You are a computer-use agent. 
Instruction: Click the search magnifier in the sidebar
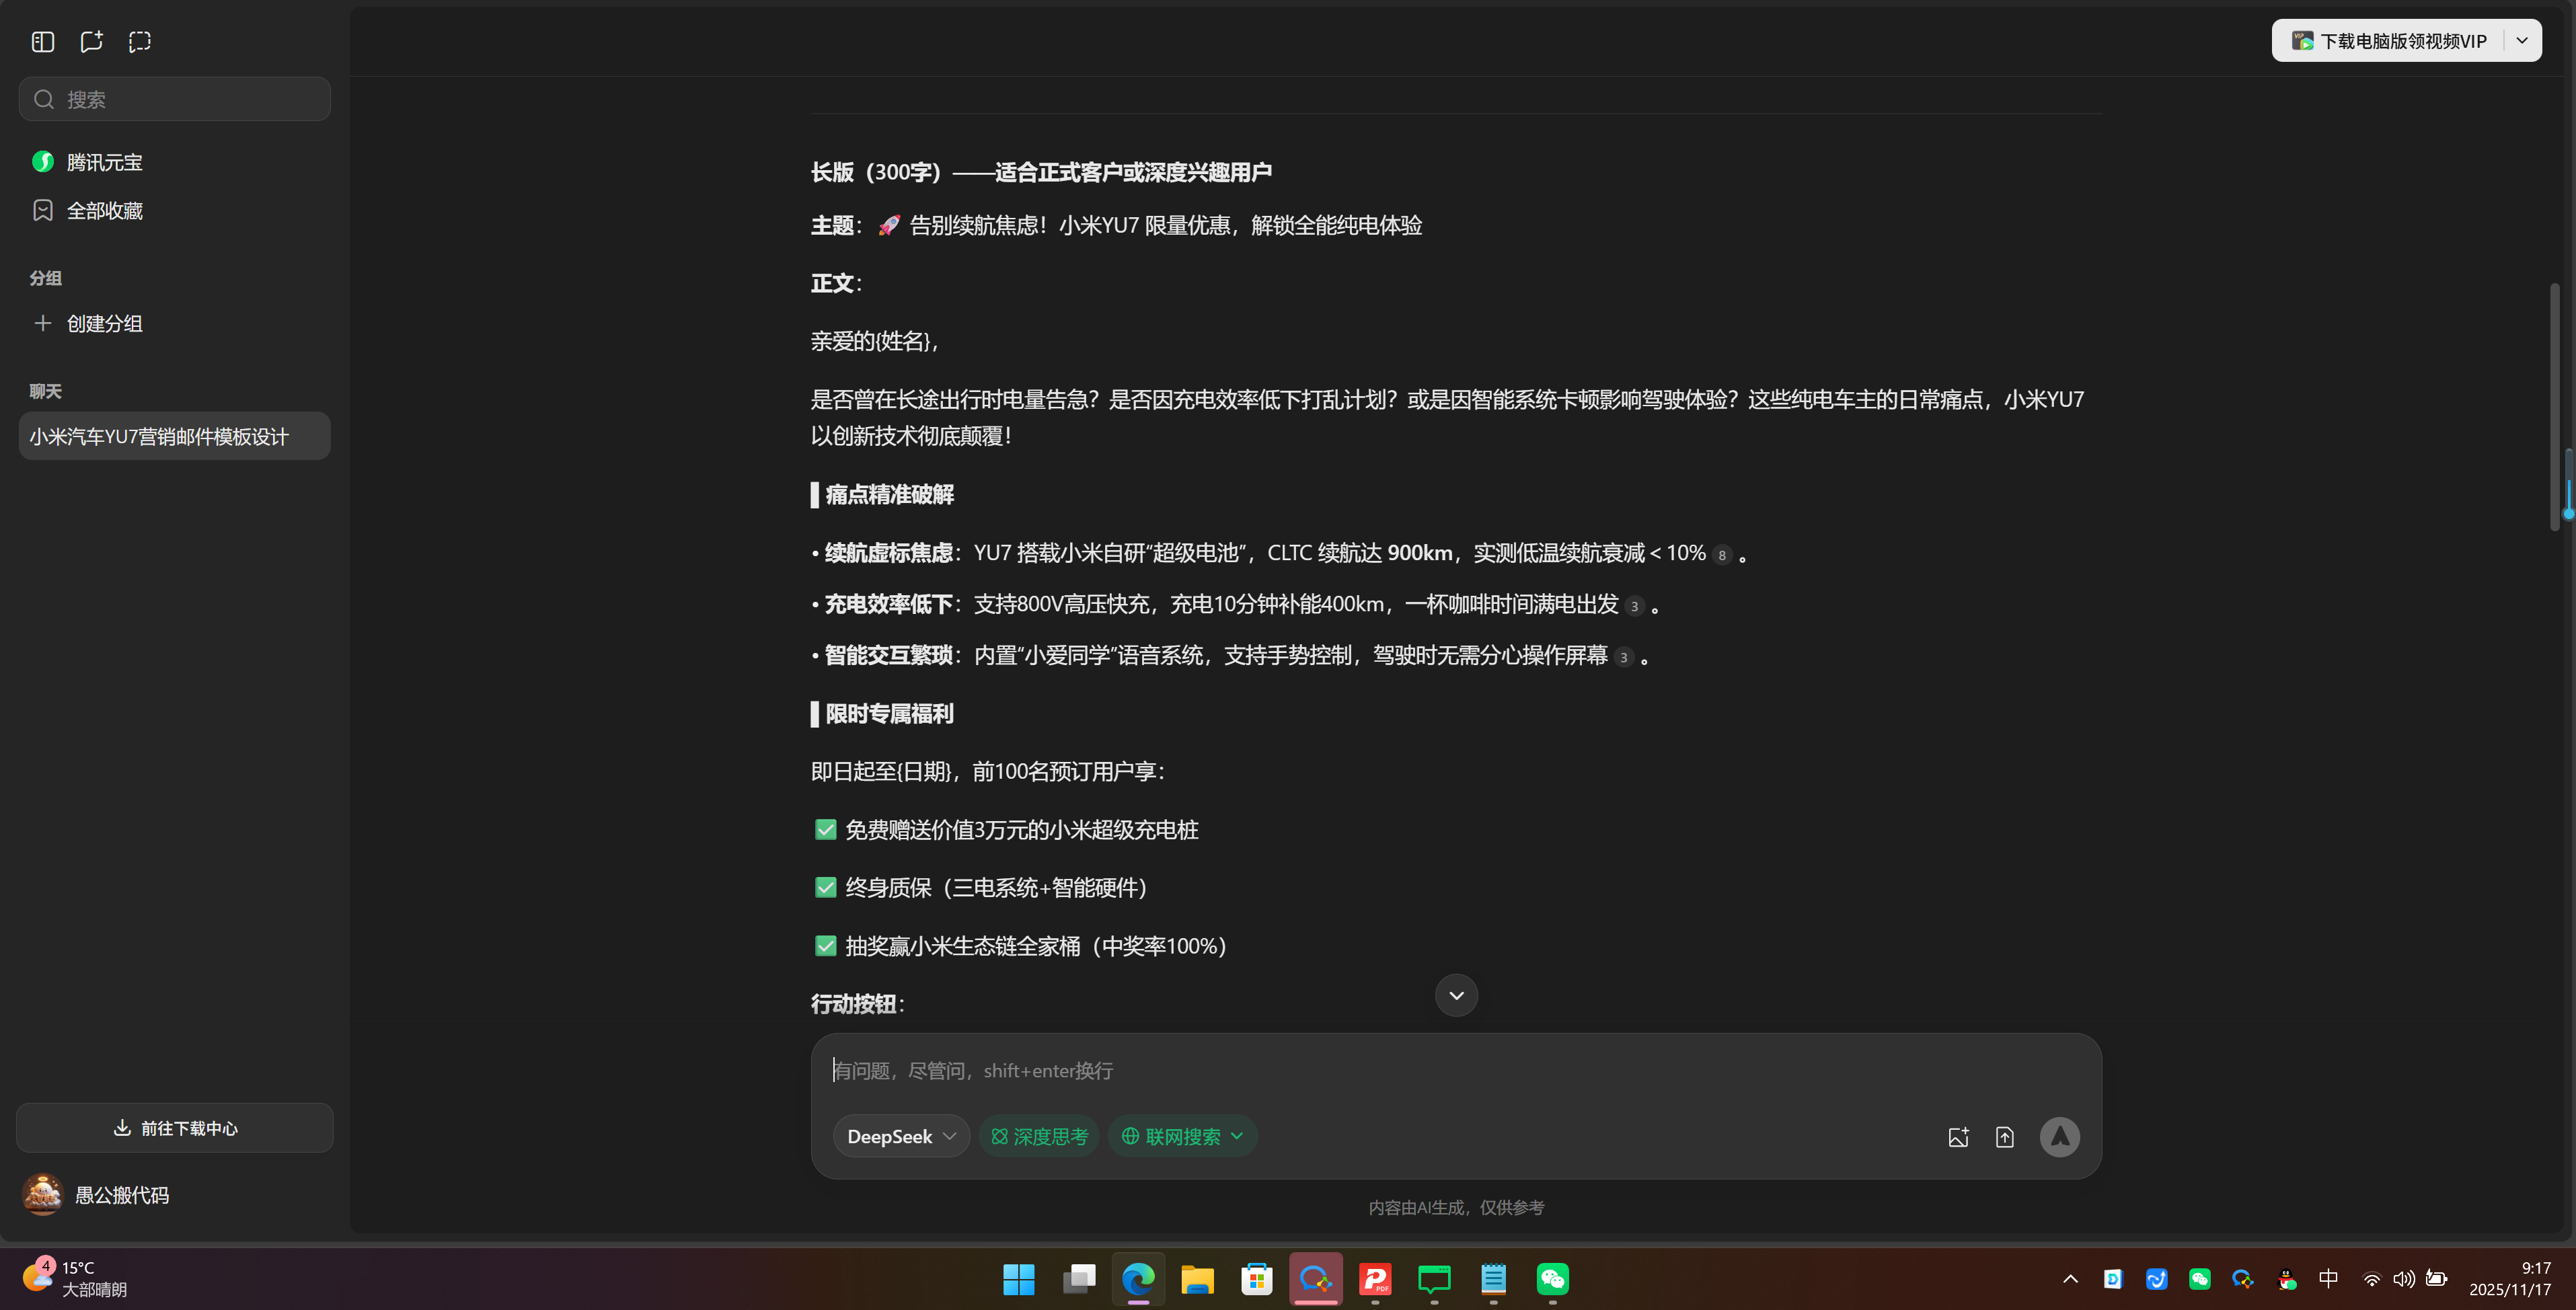[x=43, y=98]
